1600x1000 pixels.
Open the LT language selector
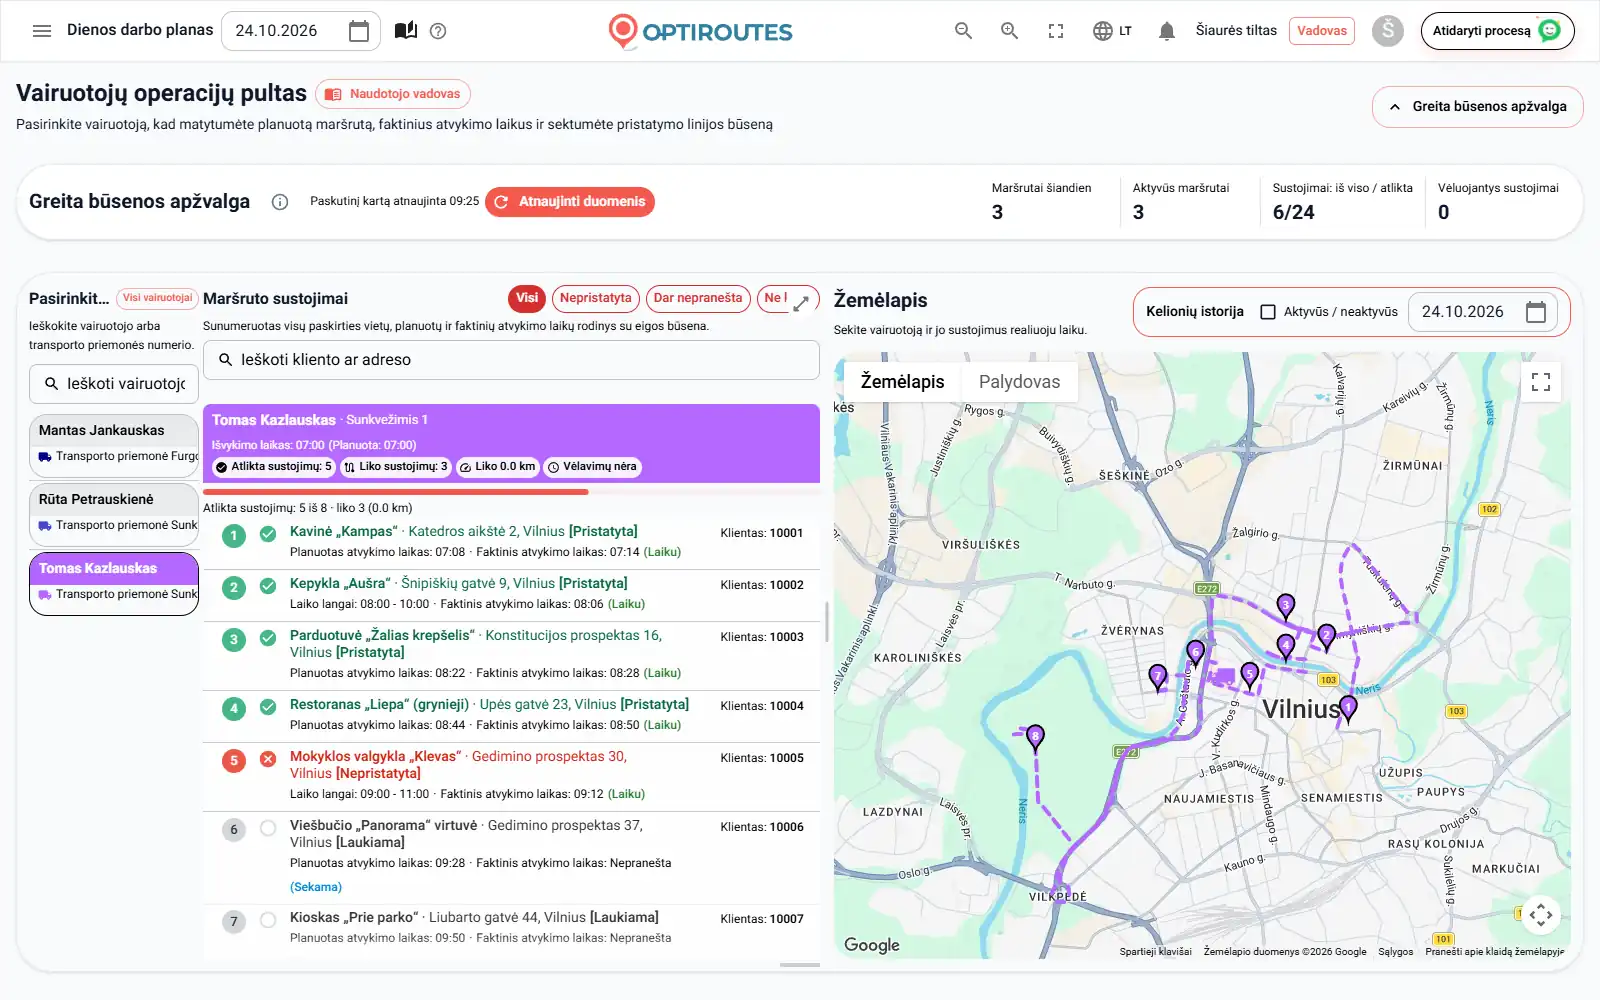[1112, 31]
